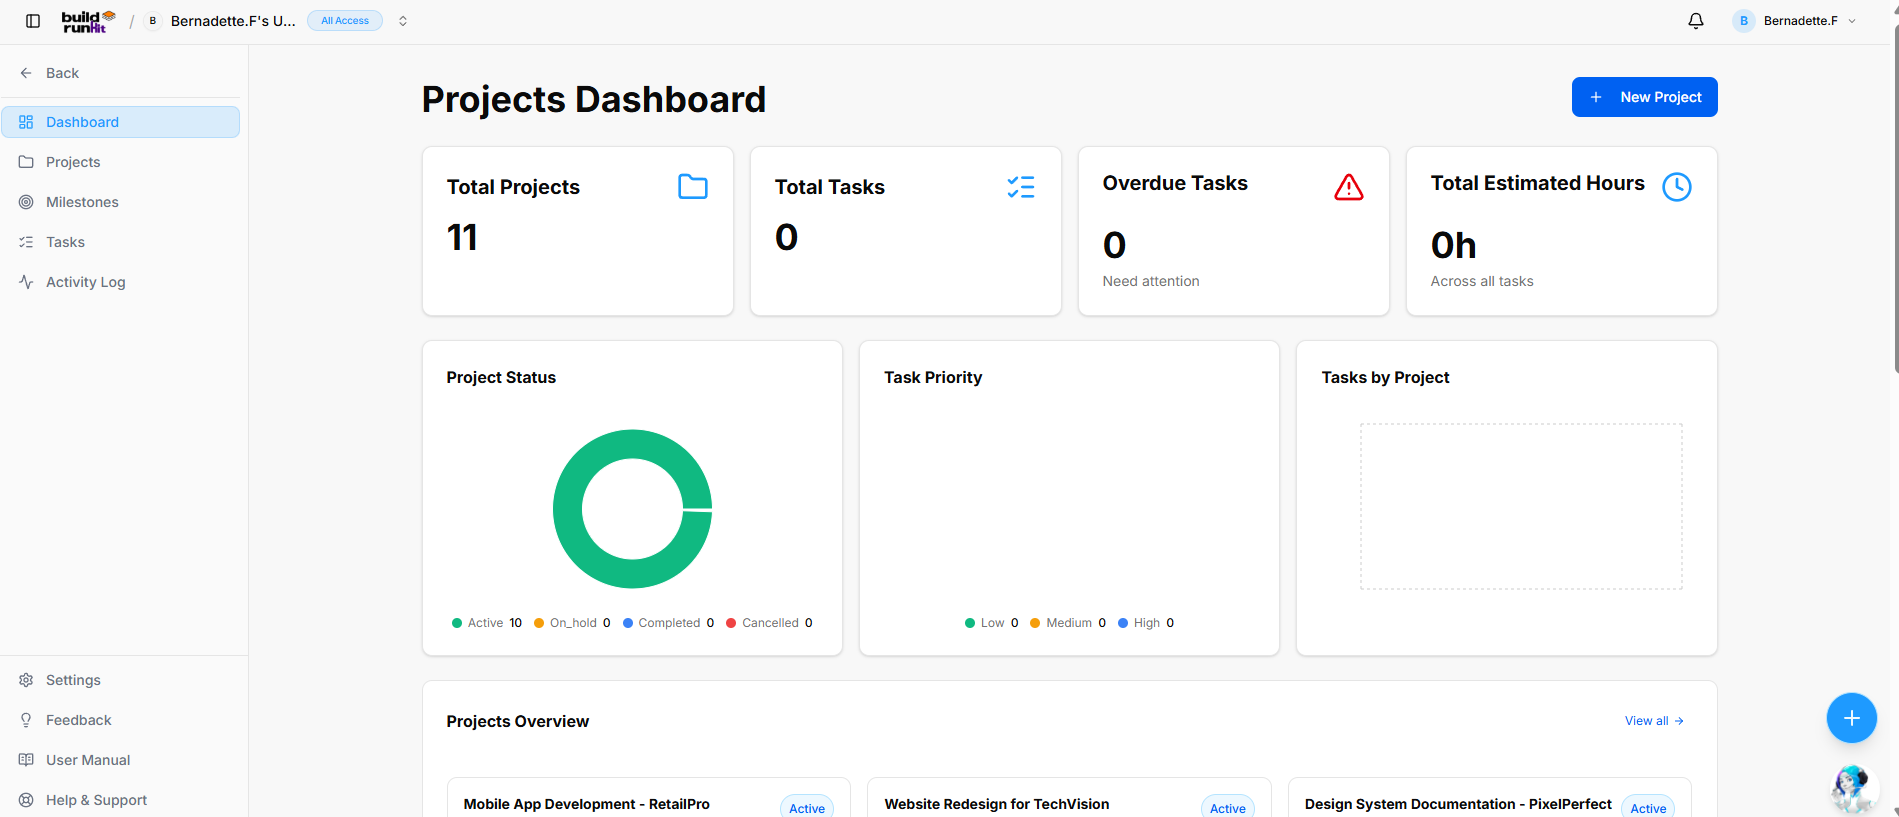Open the Dashboard sidebar item
1899x817 pixels.
click(121, 122)
